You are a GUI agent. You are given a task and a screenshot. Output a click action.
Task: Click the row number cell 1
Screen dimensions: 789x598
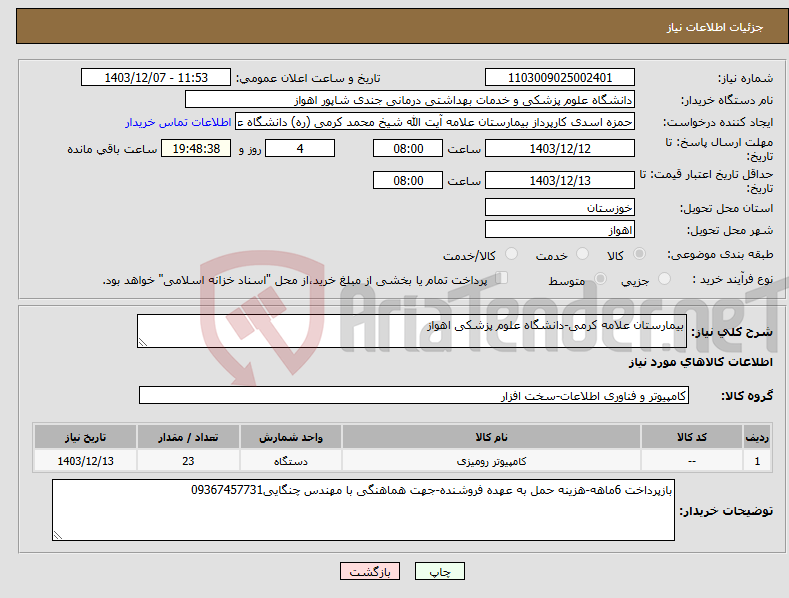point(757,461)
